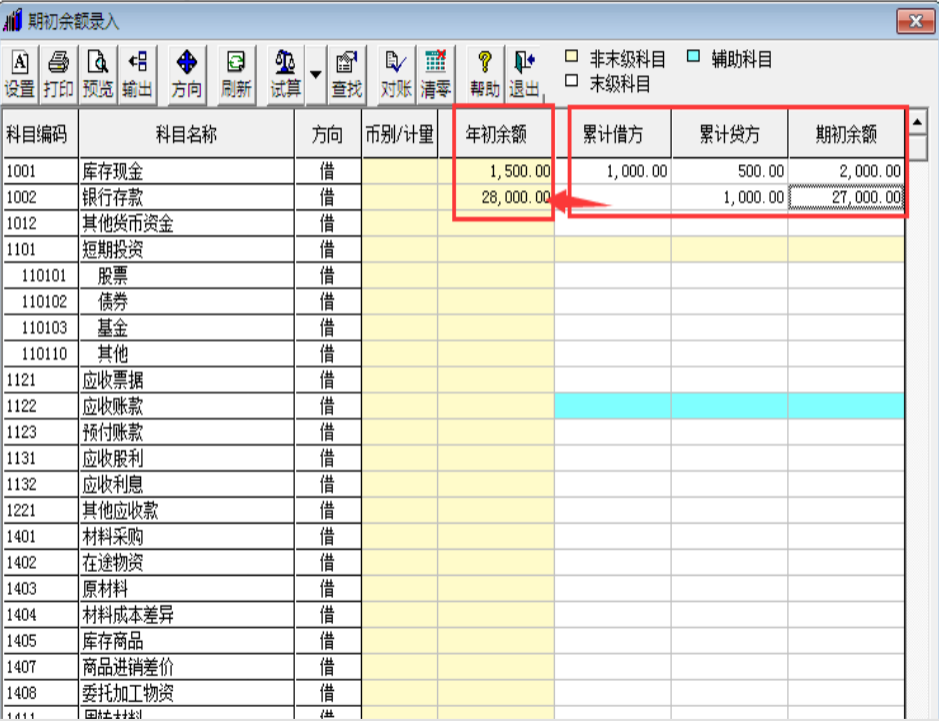This screenshot has width=939, height=721.
Task: Open the dropdown arrow beside 试算
Action: pos(316,75)
